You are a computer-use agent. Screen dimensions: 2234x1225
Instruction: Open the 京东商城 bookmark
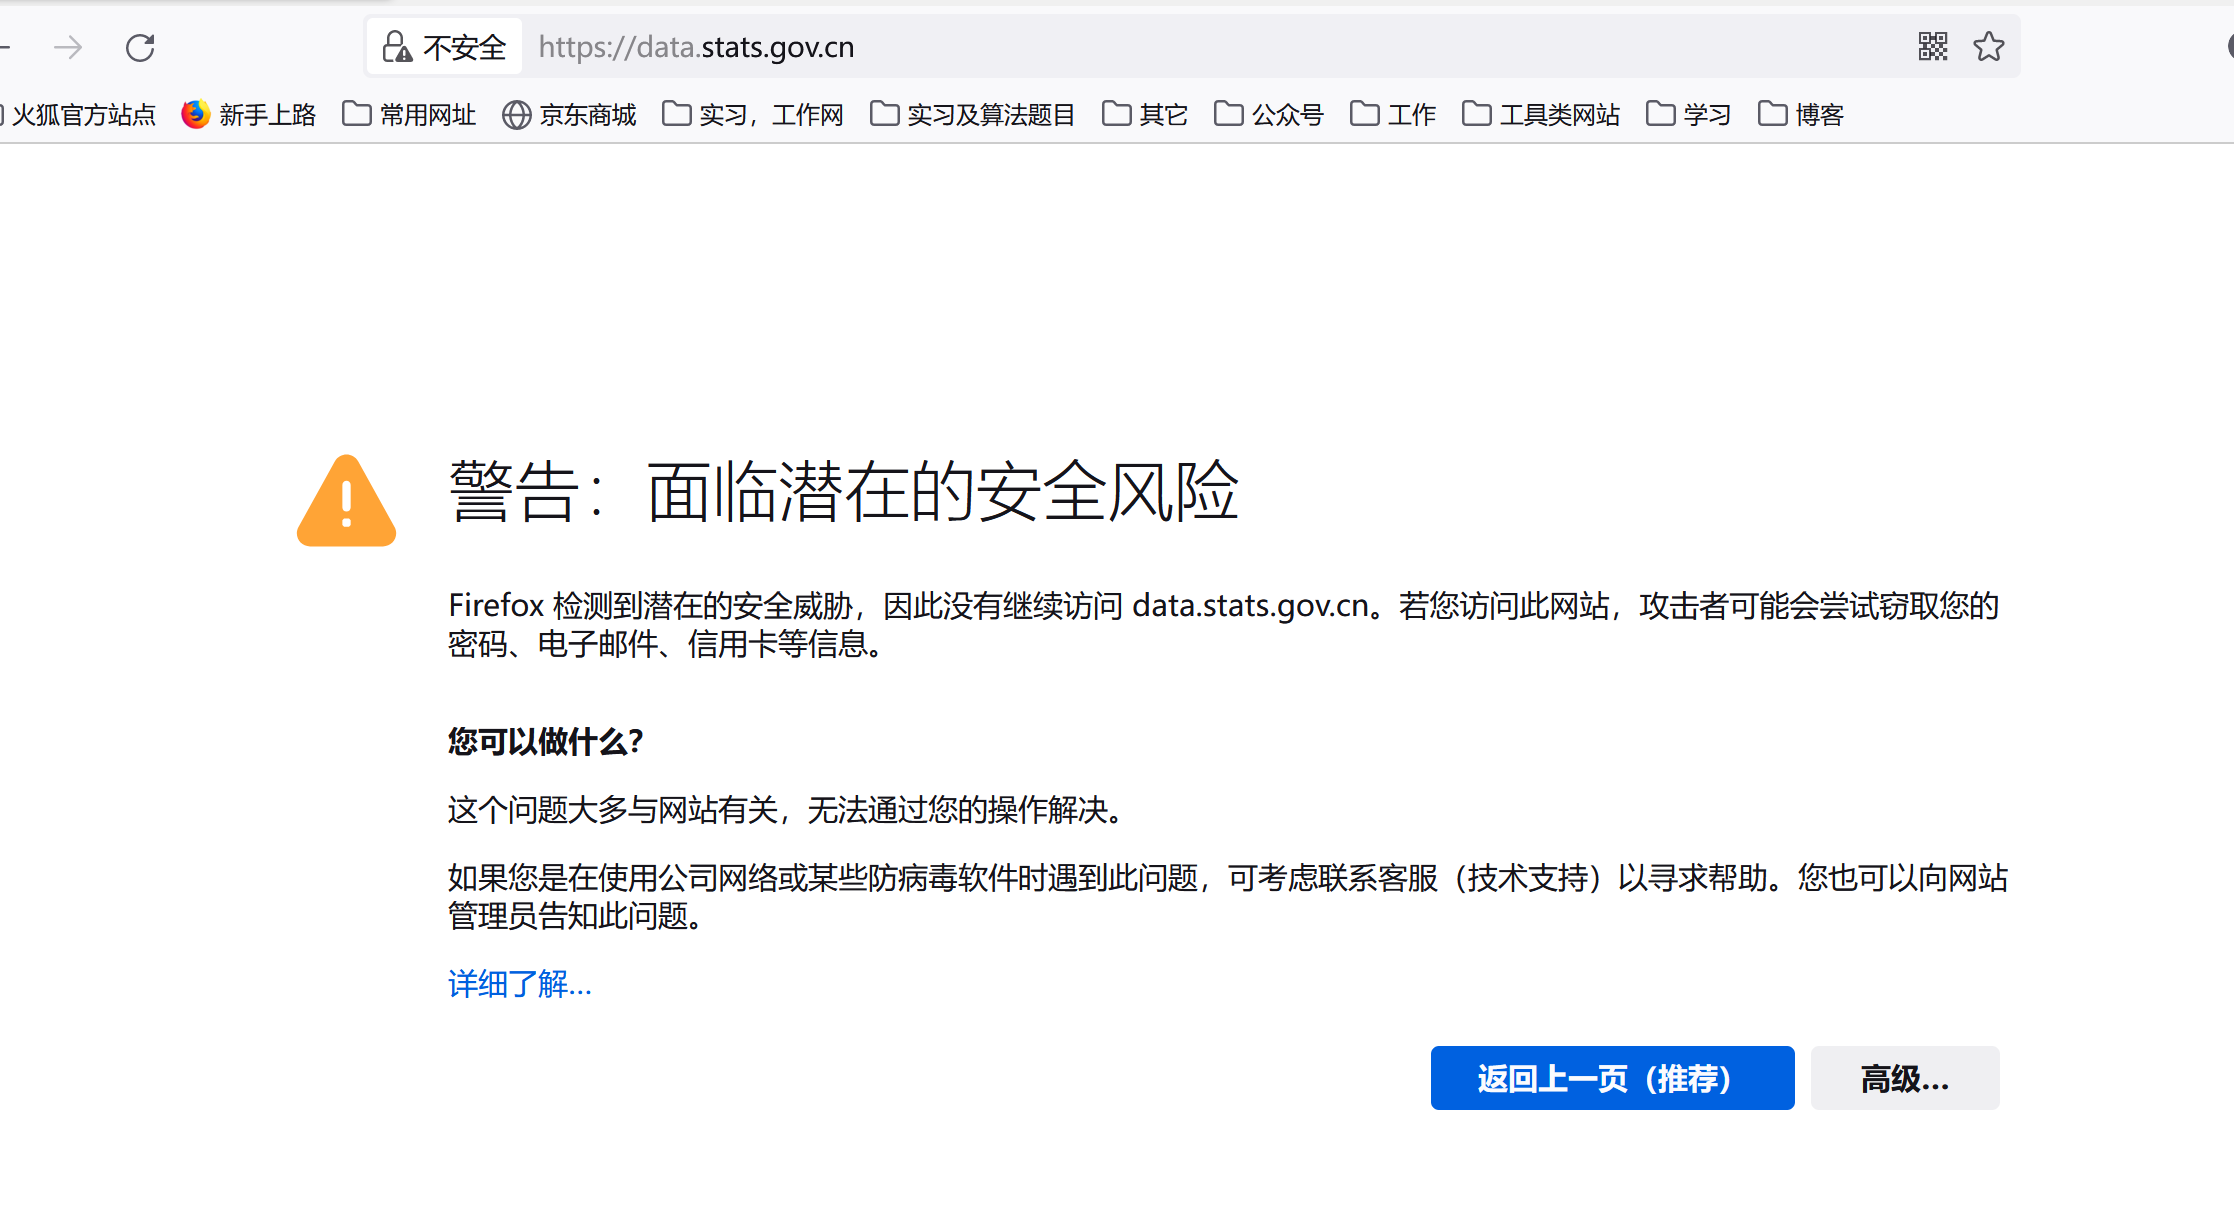[569, 115]
